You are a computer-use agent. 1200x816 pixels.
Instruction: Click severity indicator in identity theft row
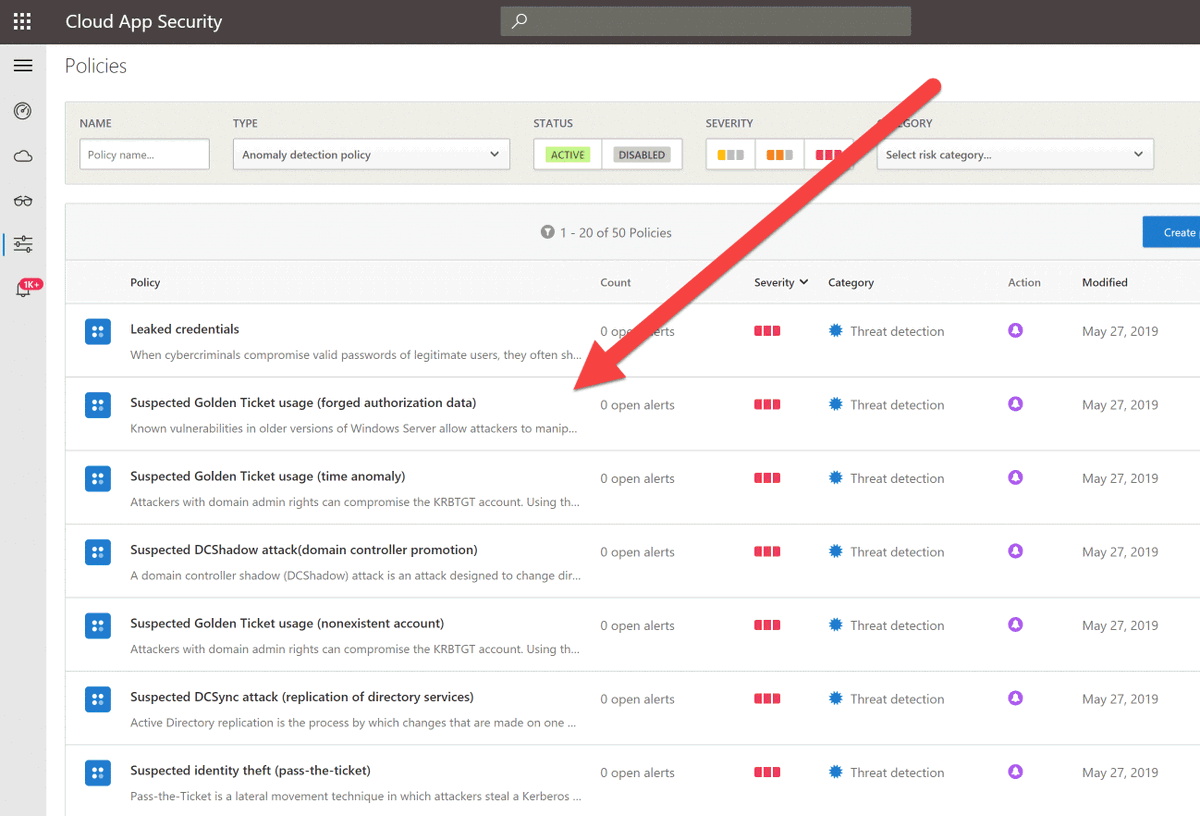(x=767, y=772)
